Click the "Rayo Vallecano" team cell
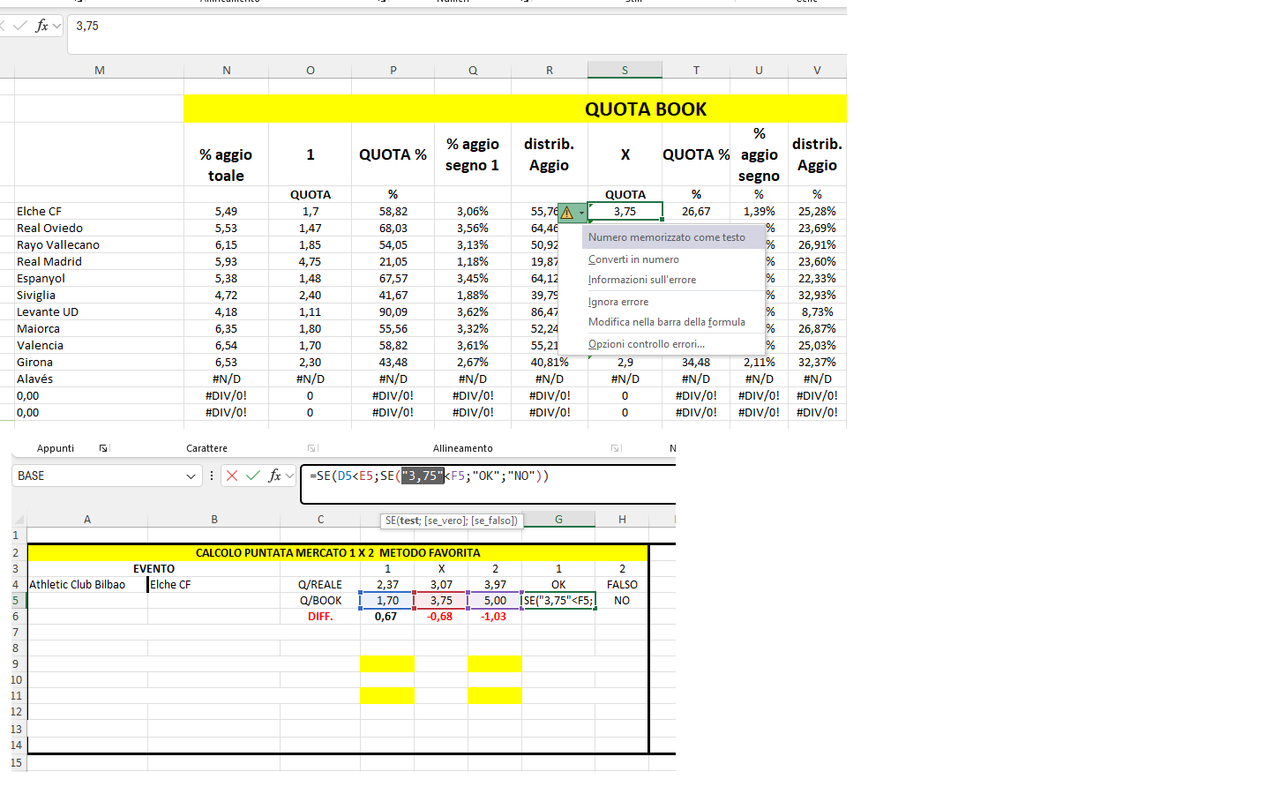This screenshot has width=1280, height=787. [99, 245]
